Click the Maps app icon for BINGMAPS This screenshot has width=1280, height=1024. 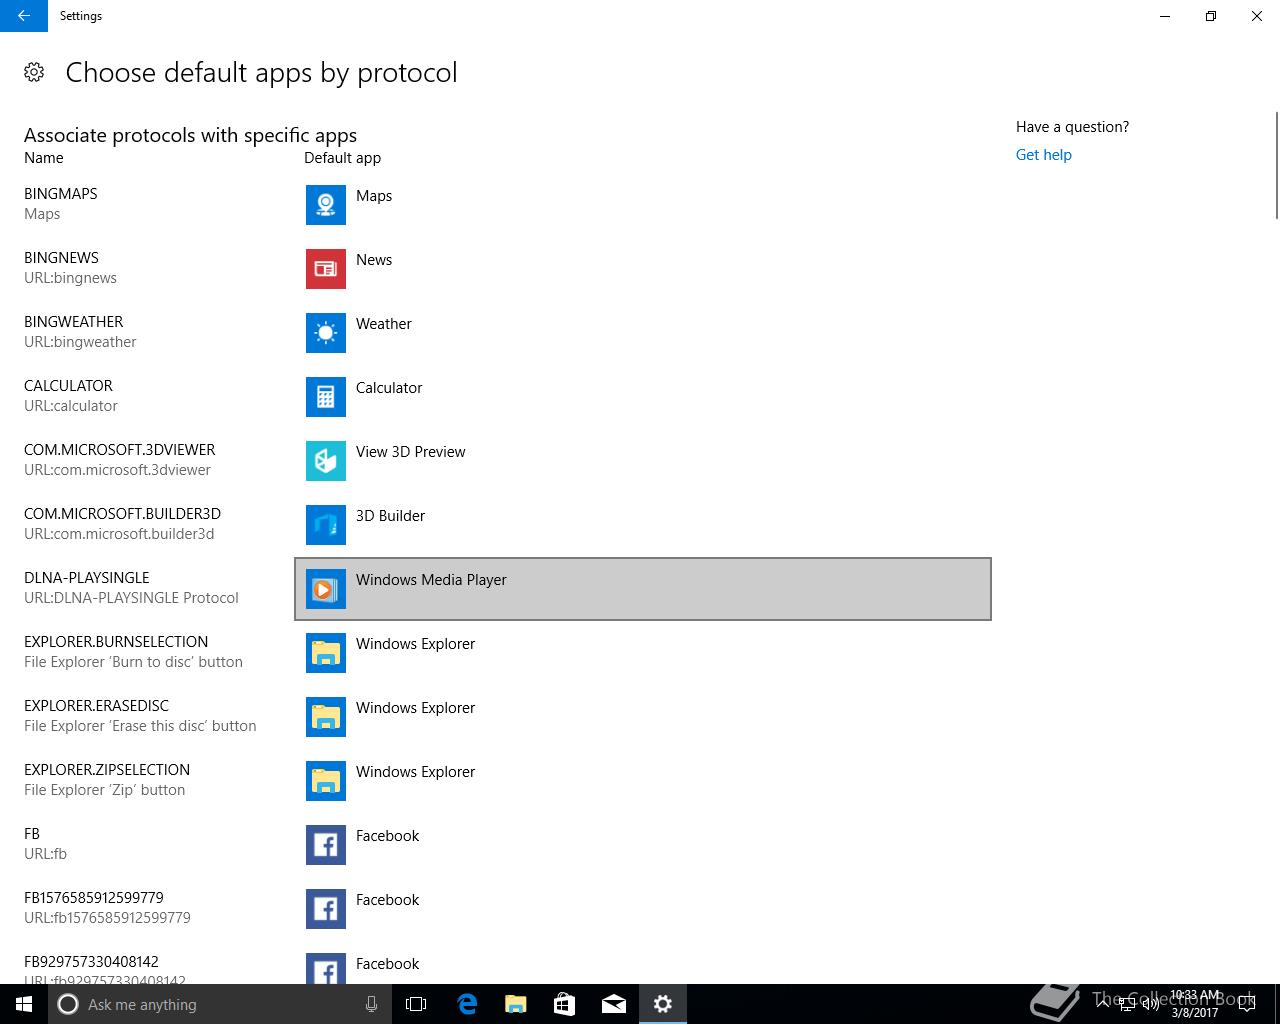[x=326, y=205]
